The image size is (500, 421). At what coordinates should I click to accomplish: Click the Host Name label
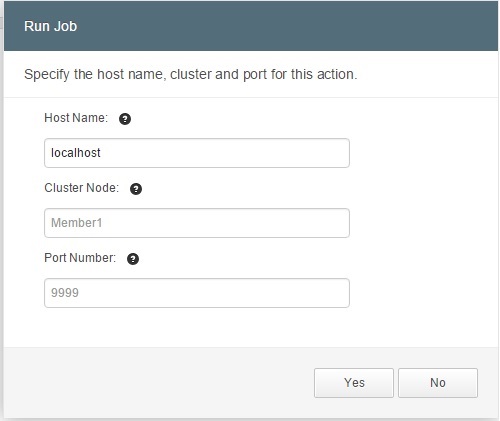(x=76, y=118)
